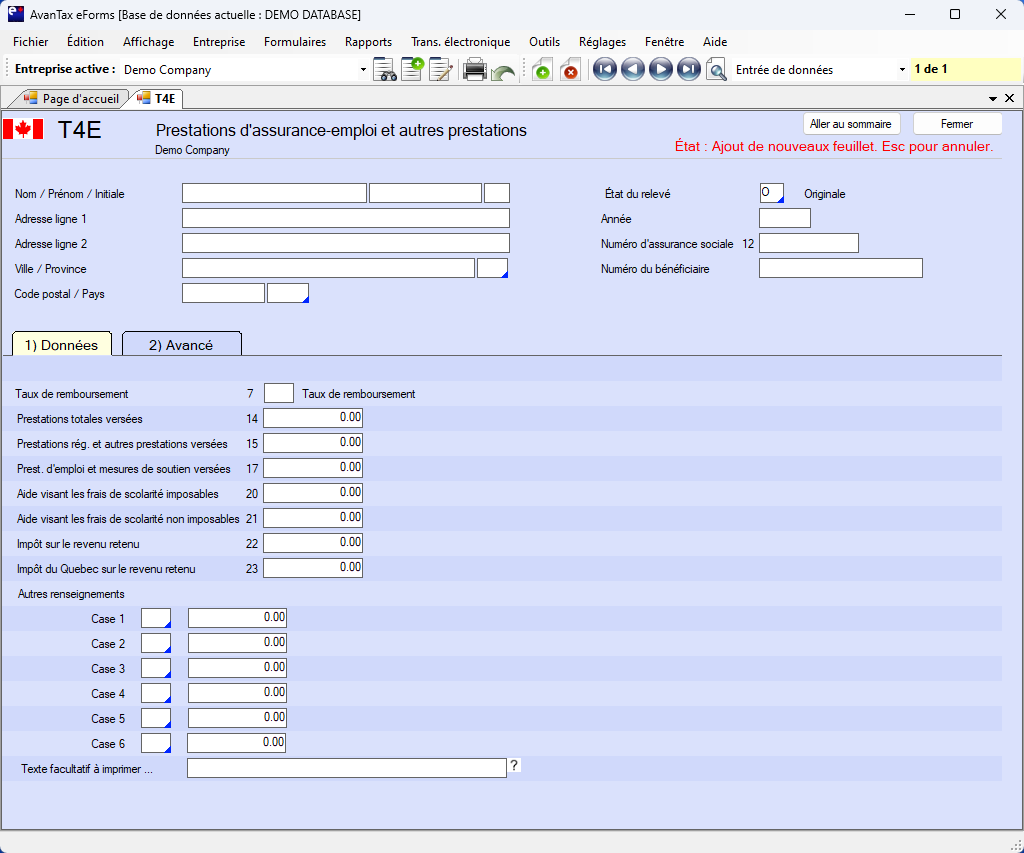Click the edit company pencil icon
Screen dimensions: 1024x853
440,70
